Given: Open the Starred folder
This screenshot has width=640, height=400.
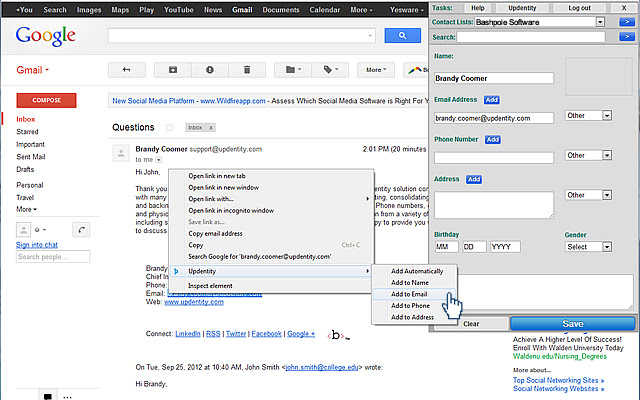Looking at the screenshot, I should coord(27,132).
